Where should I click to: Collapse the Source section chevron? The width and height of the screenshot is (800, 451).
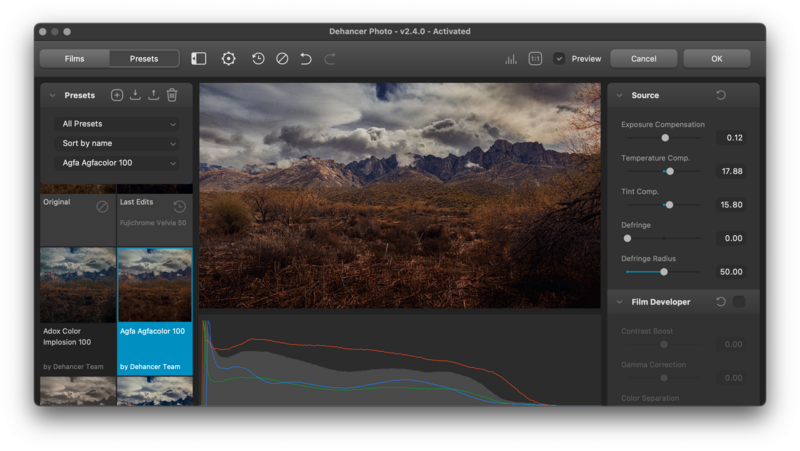click(619, 95)
